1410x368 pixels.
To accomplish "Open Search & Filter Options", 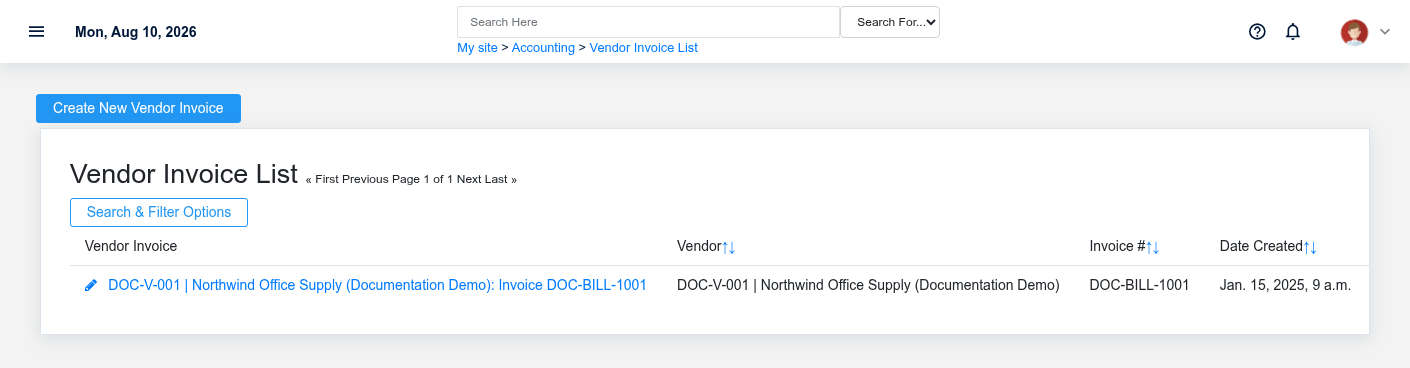I will [x=159, y=212].
